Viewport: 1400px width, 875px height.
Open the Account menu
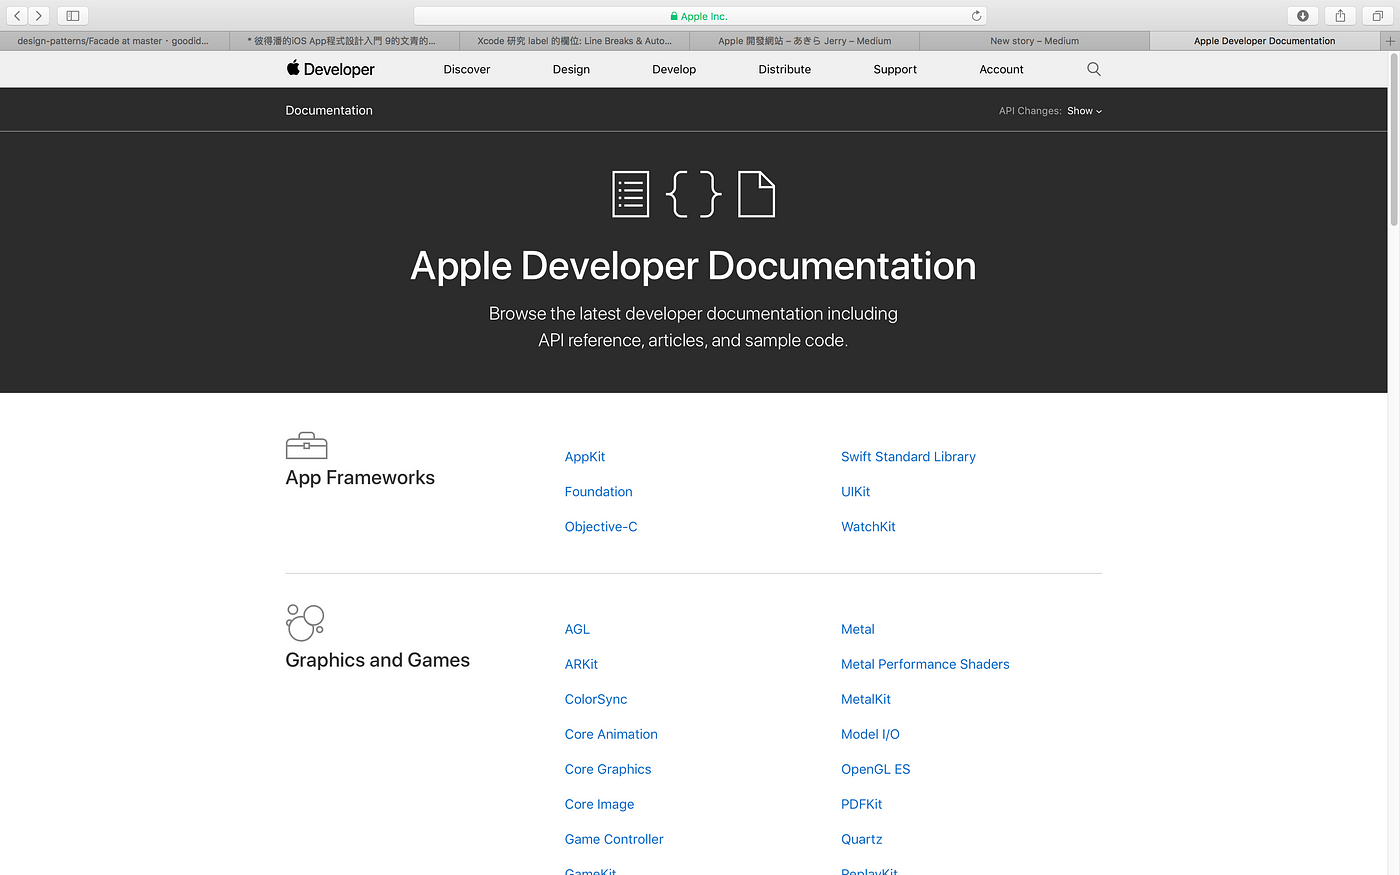pyautogui.click(x=1001, y=69)
